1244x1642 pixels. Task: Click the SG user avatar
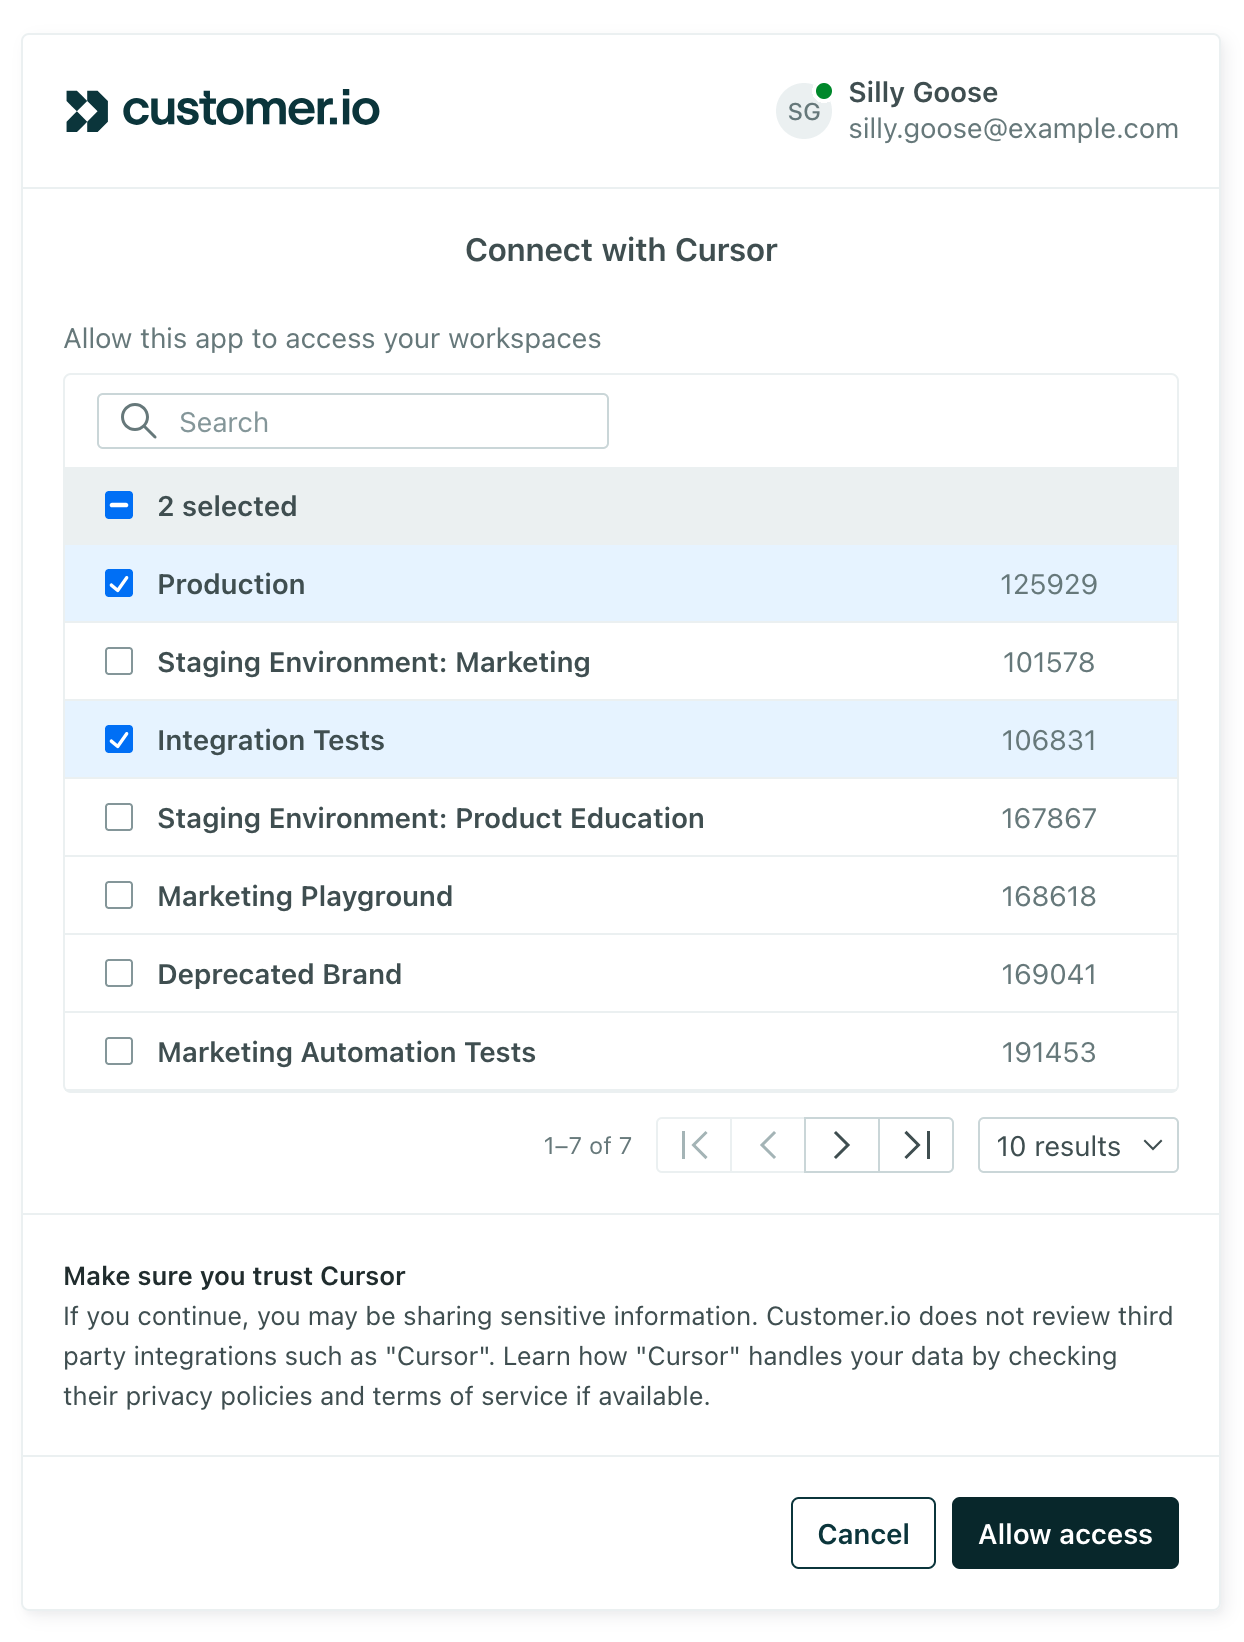tap(804, 111)
